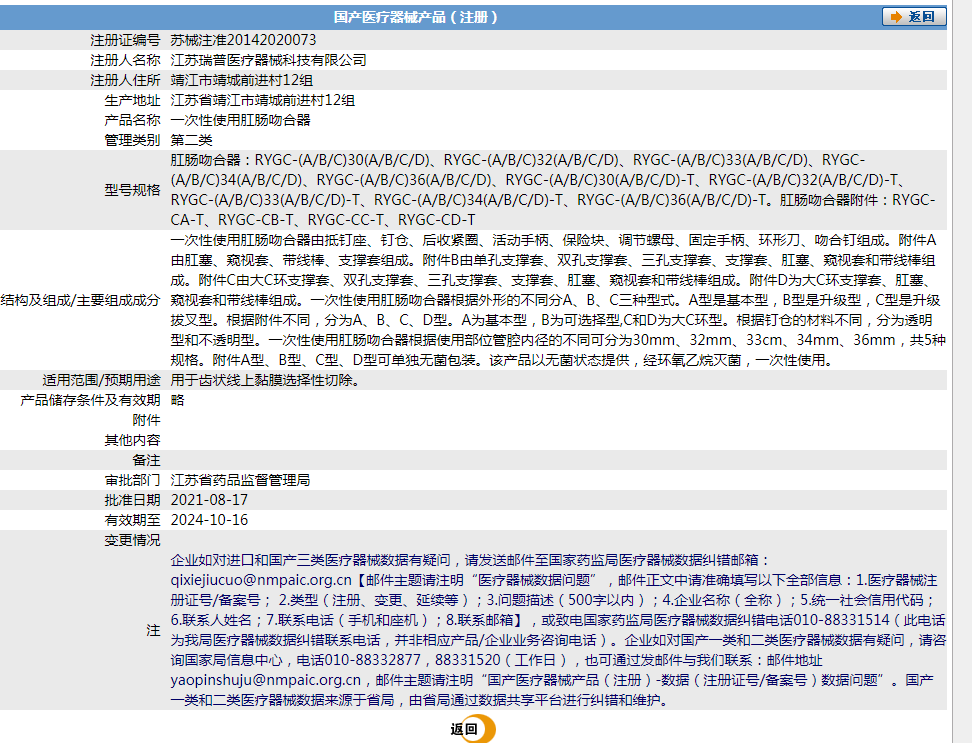The image size is (972, 743).
Task: Click registrant address 靖江市靖城前进村12组
Action: pos(242,81)
